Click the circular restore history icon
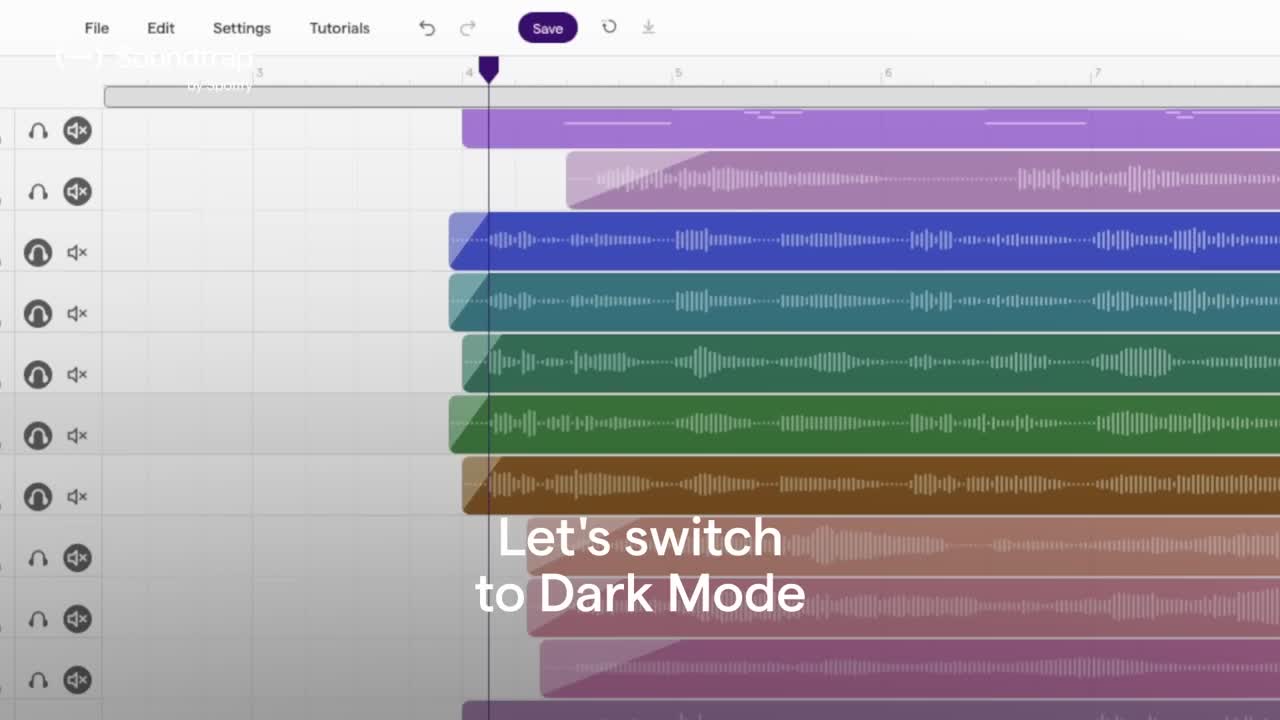Screen dimensions: 1280x720 [x=609, y=27]
